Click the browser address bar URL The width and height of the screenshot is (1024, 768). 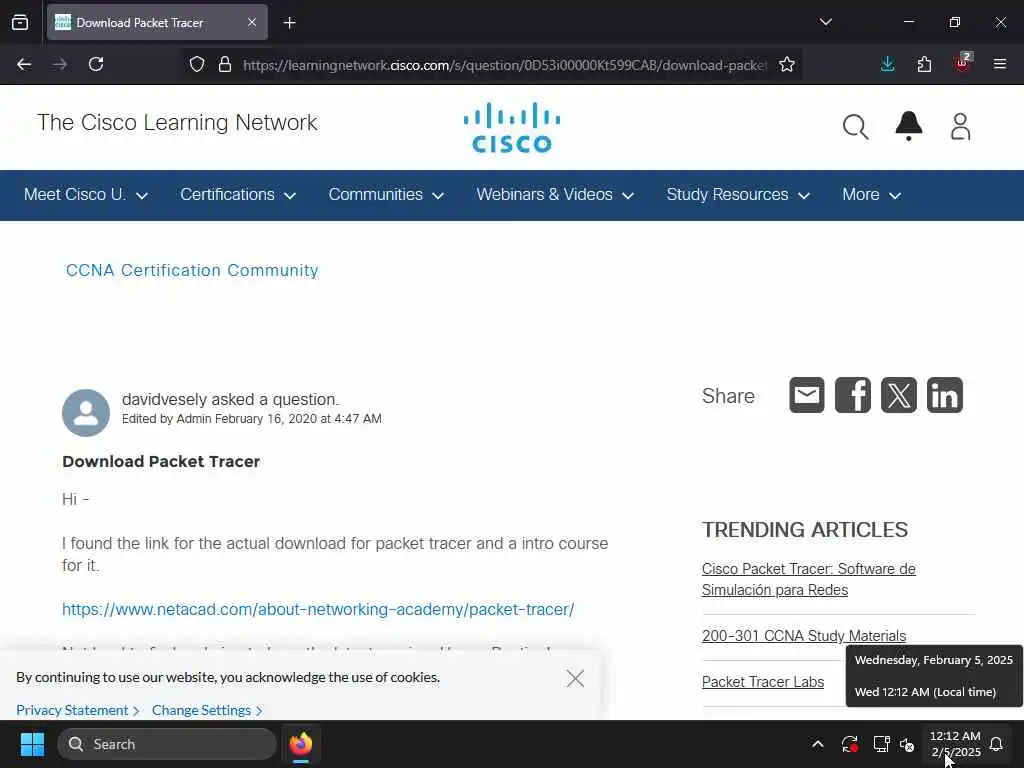coord(504,65)
